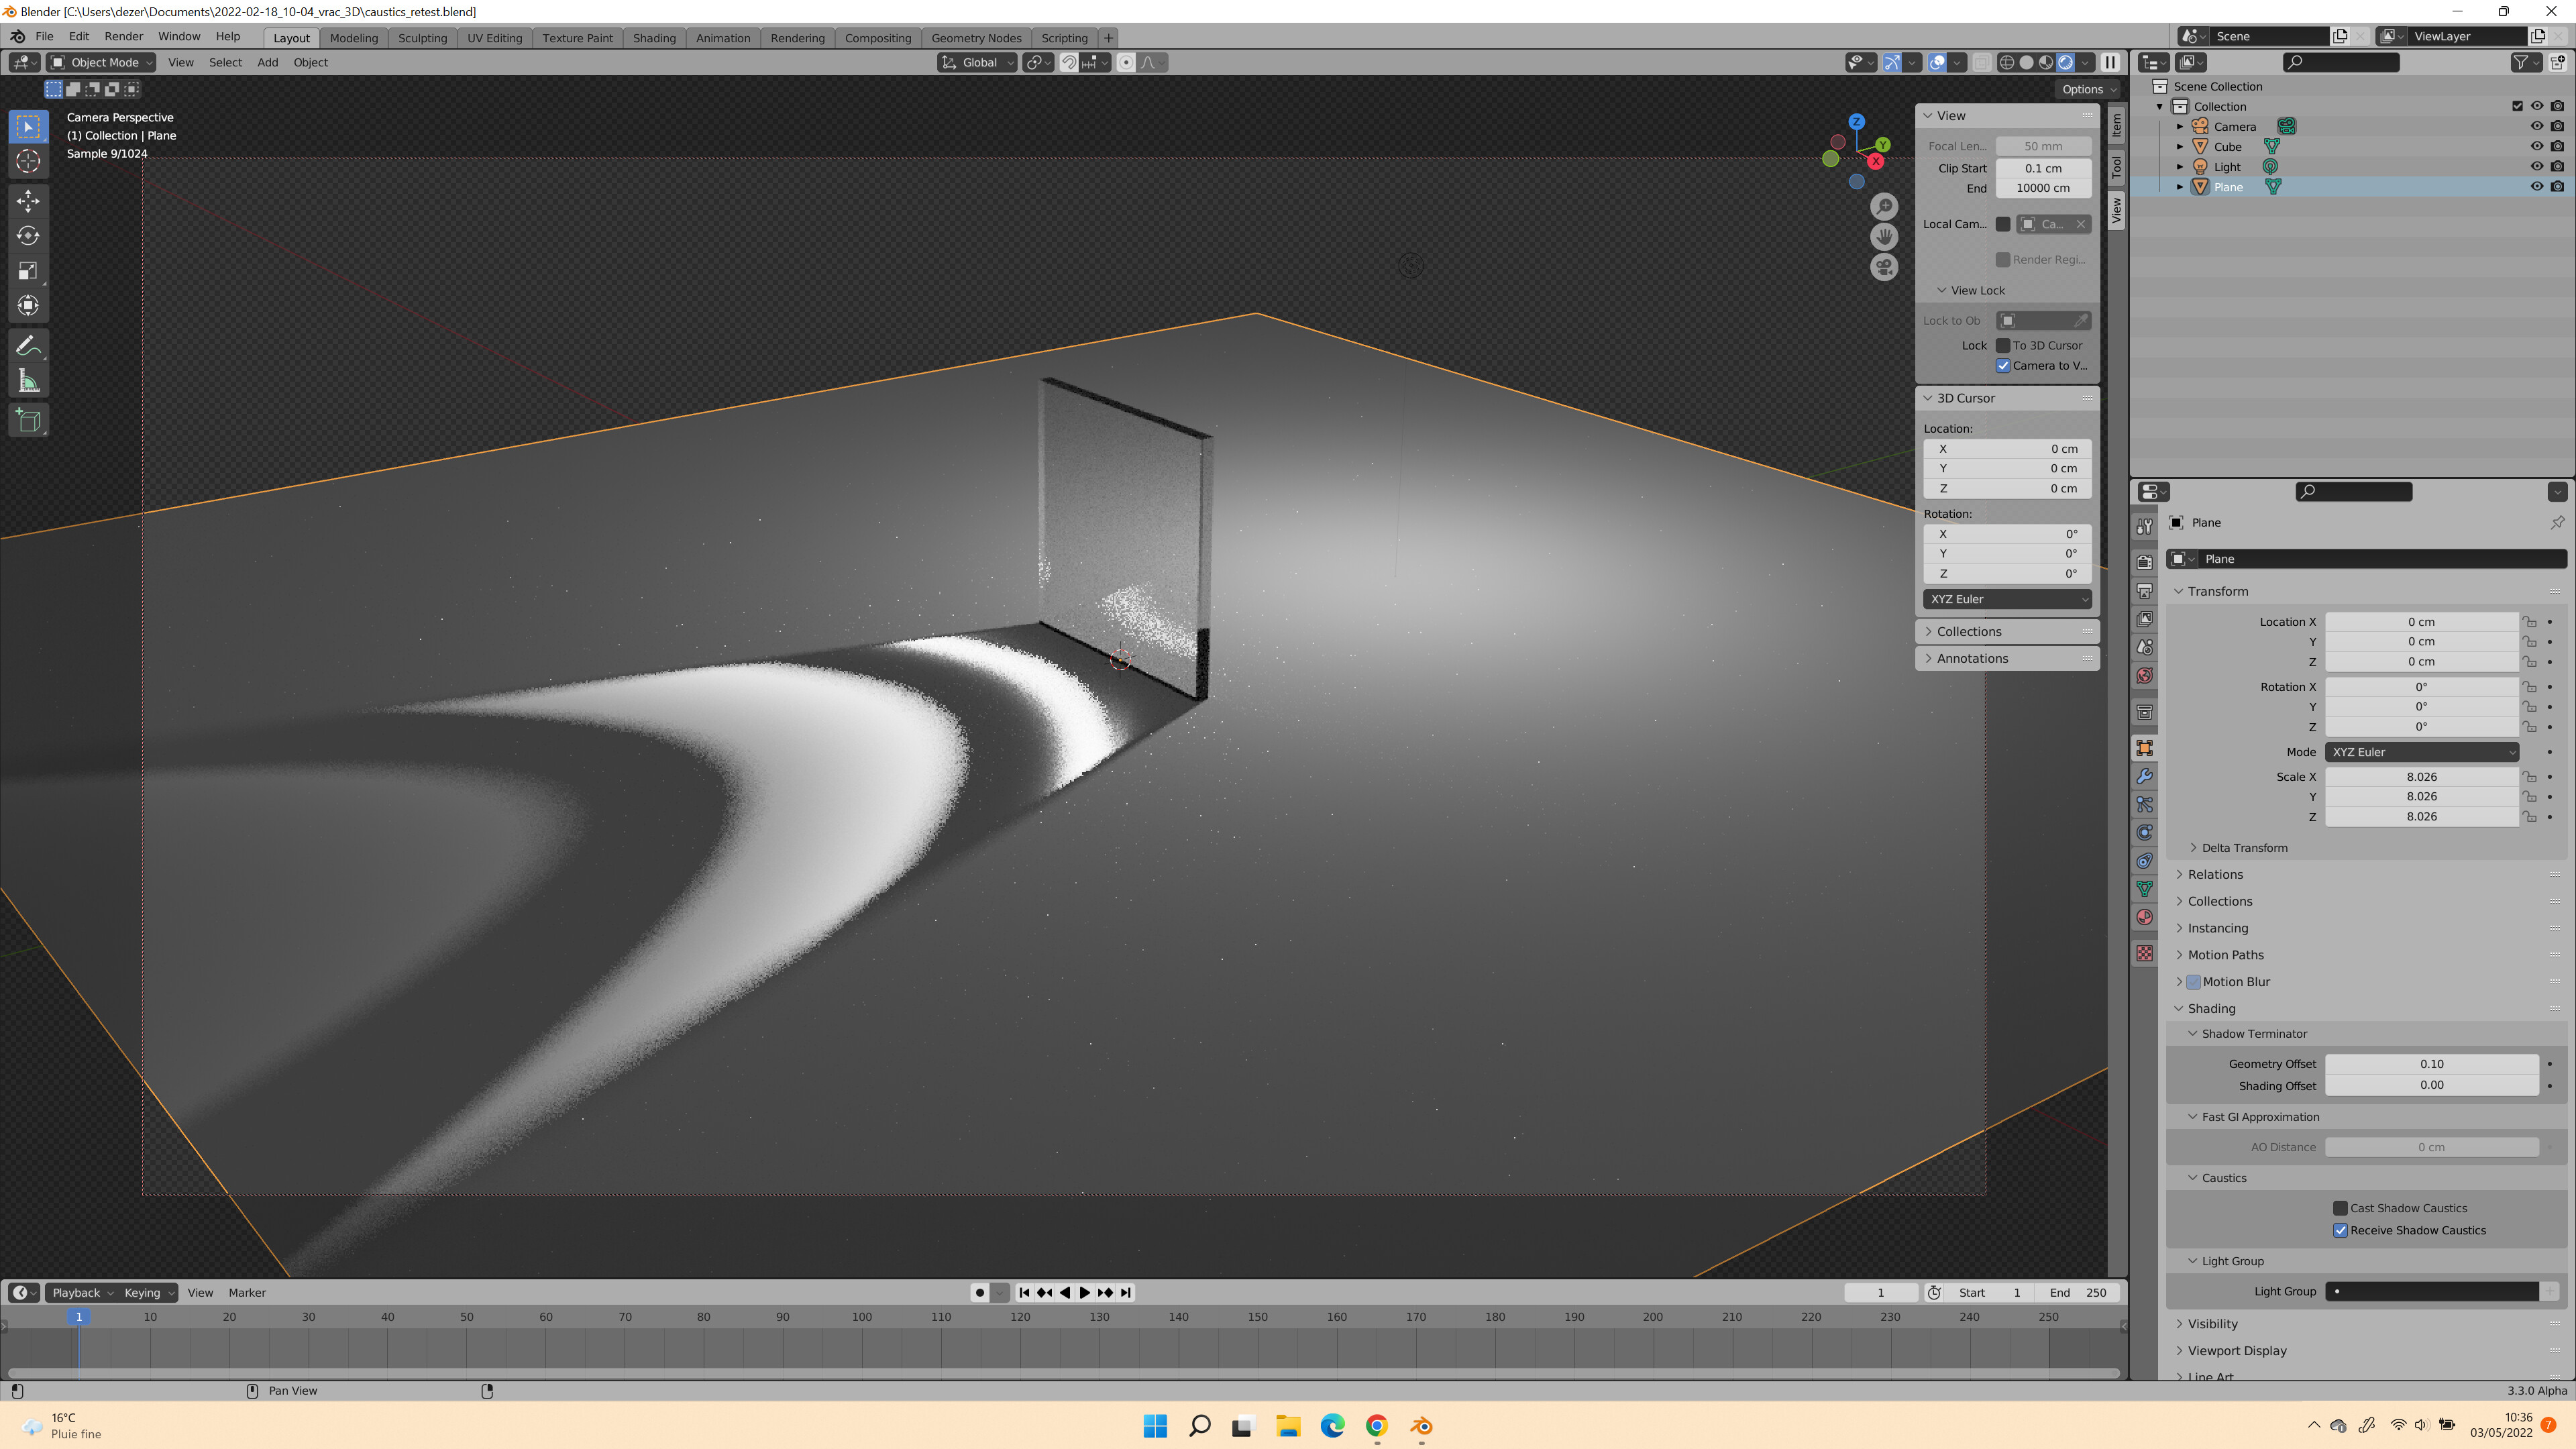Open the Render menu
The width and height of the screenshot is (2576, 1449).
point(124,36)
